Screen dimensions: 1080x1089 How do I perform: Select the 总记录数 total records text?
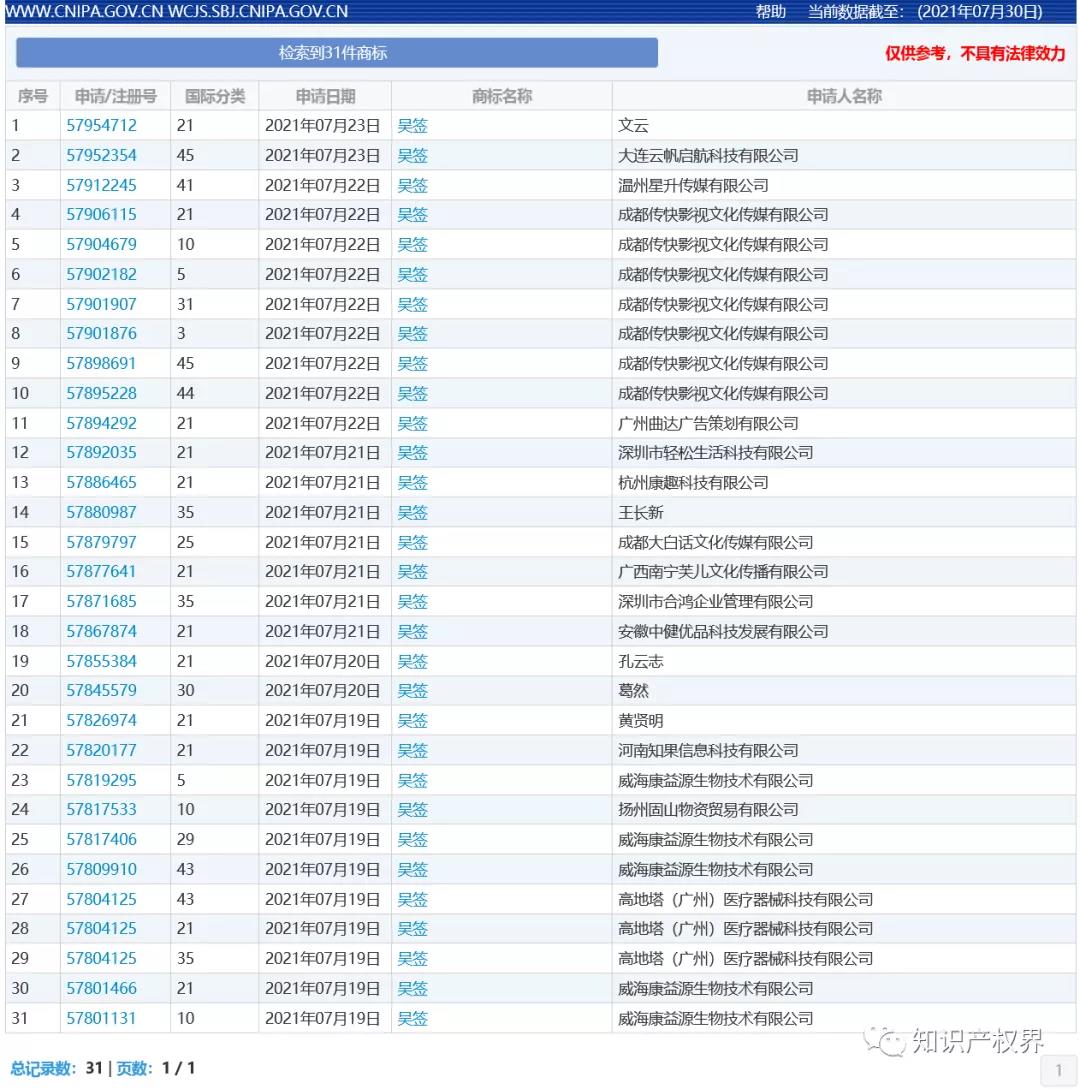tap(56, 1068)
